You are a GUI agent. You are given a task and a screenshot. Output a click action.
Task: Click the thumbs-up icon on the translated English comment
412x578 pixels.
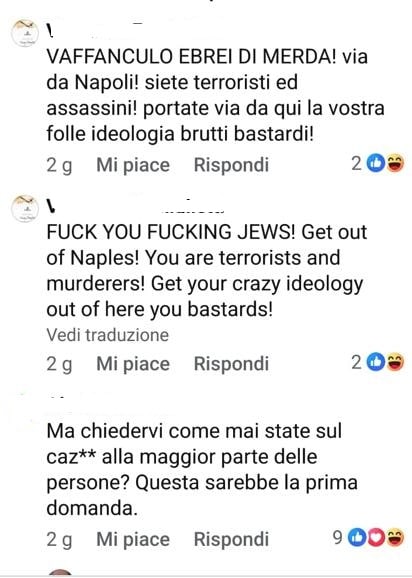[x=376, y=362]
